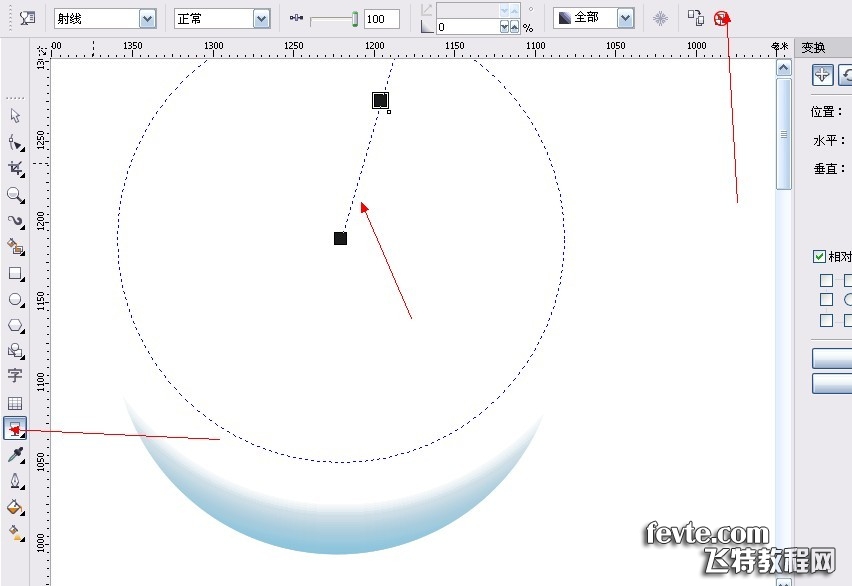Click the Freeze transparency snowflake icon
The image size is (852, 586).
(660, 18)
